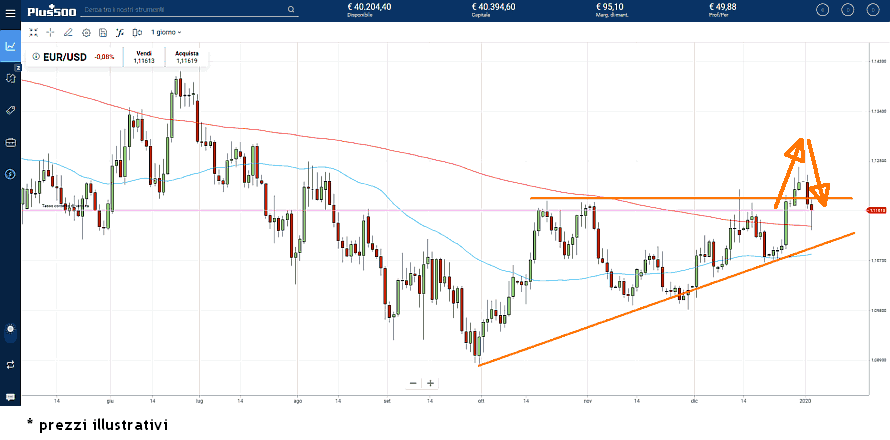
Task: Select the fullscreen chart icon
Action: coord(33,32)
